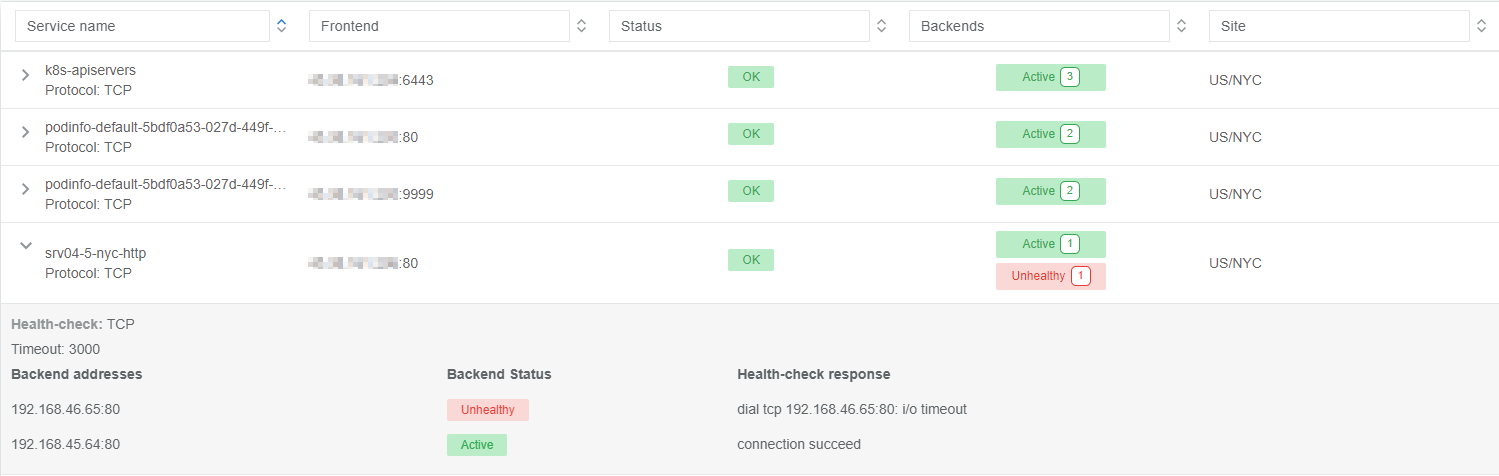
Task: Expand the podinfo row with port 9999
Action: [27, 189]
